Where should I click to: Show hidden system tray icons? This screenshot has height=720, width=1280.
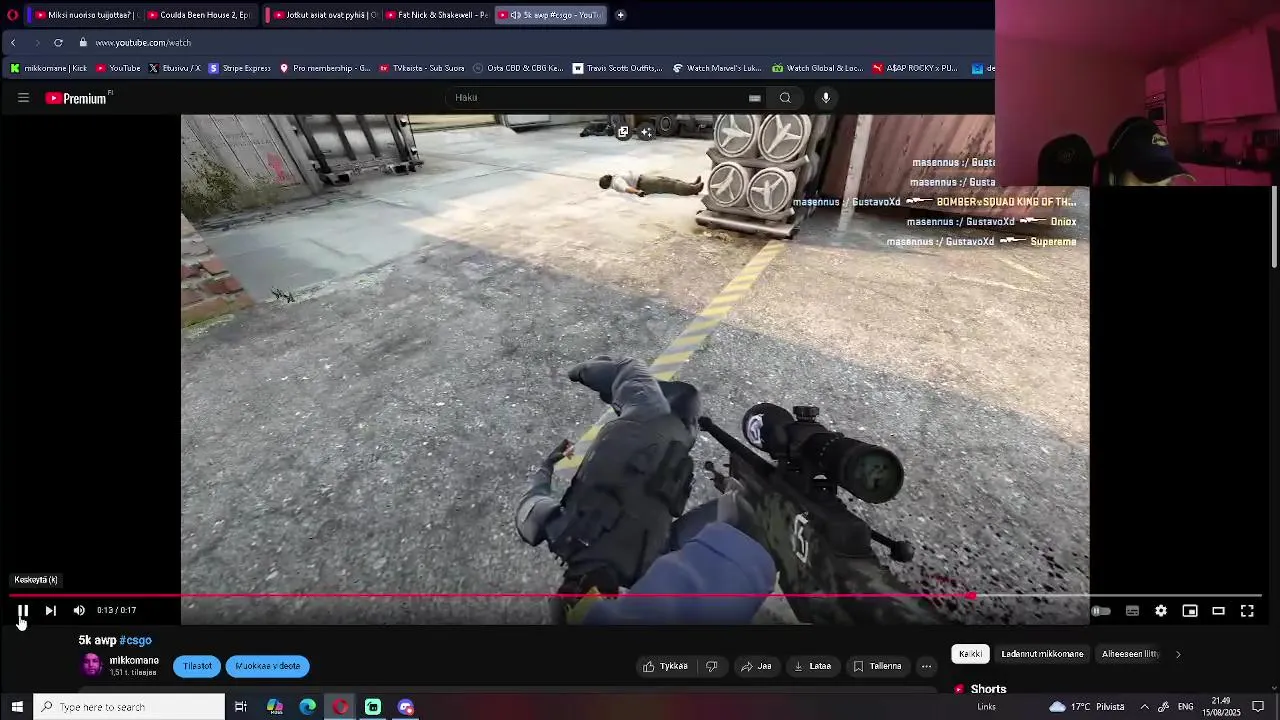pos(1145,707)
